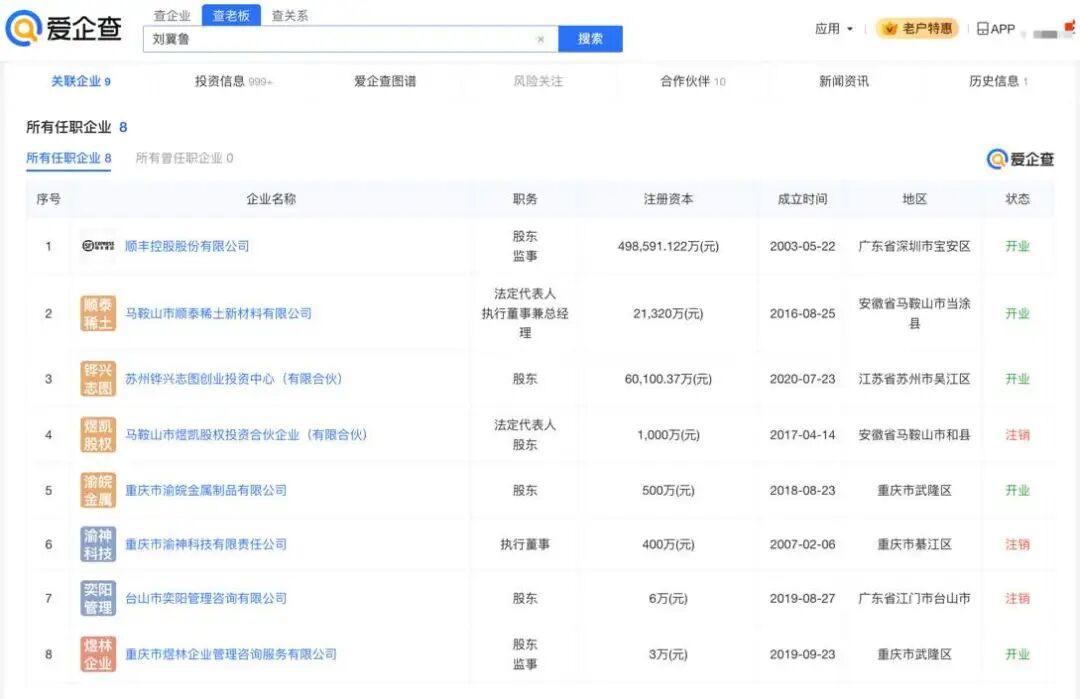Select the 498,591.122万(元) capital cell
The width and height of the screenshot is (1080, 699).
coord(668,246)
